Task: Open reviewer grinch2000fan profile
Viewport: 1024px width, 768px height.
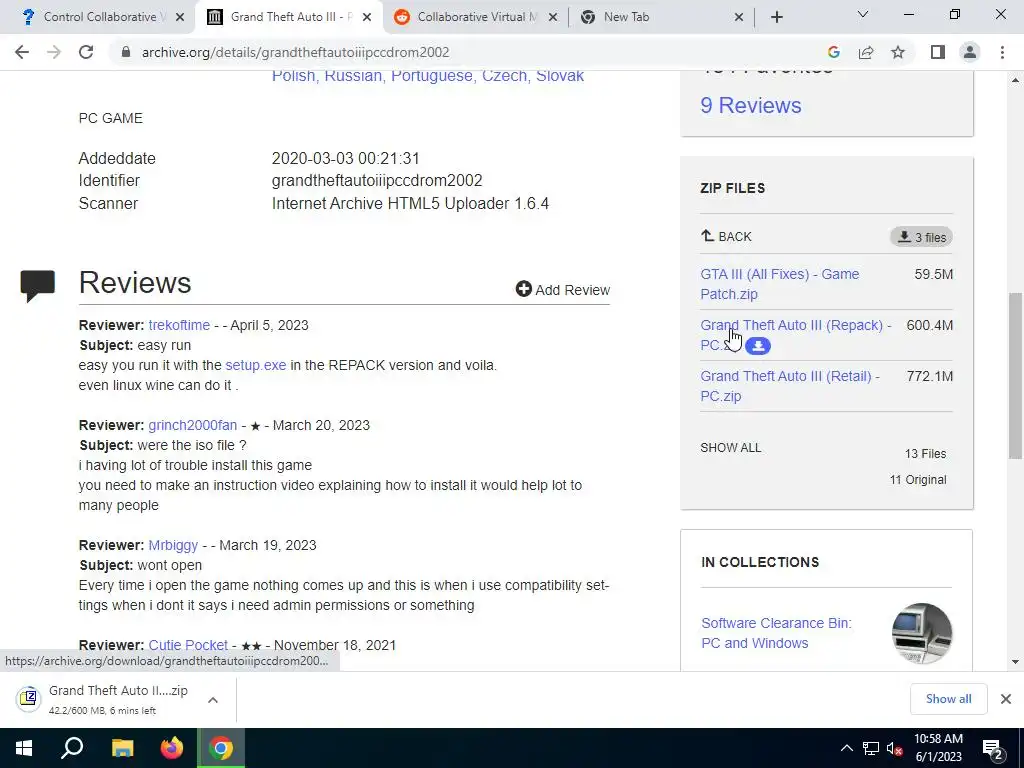Action: coord(193,425)
